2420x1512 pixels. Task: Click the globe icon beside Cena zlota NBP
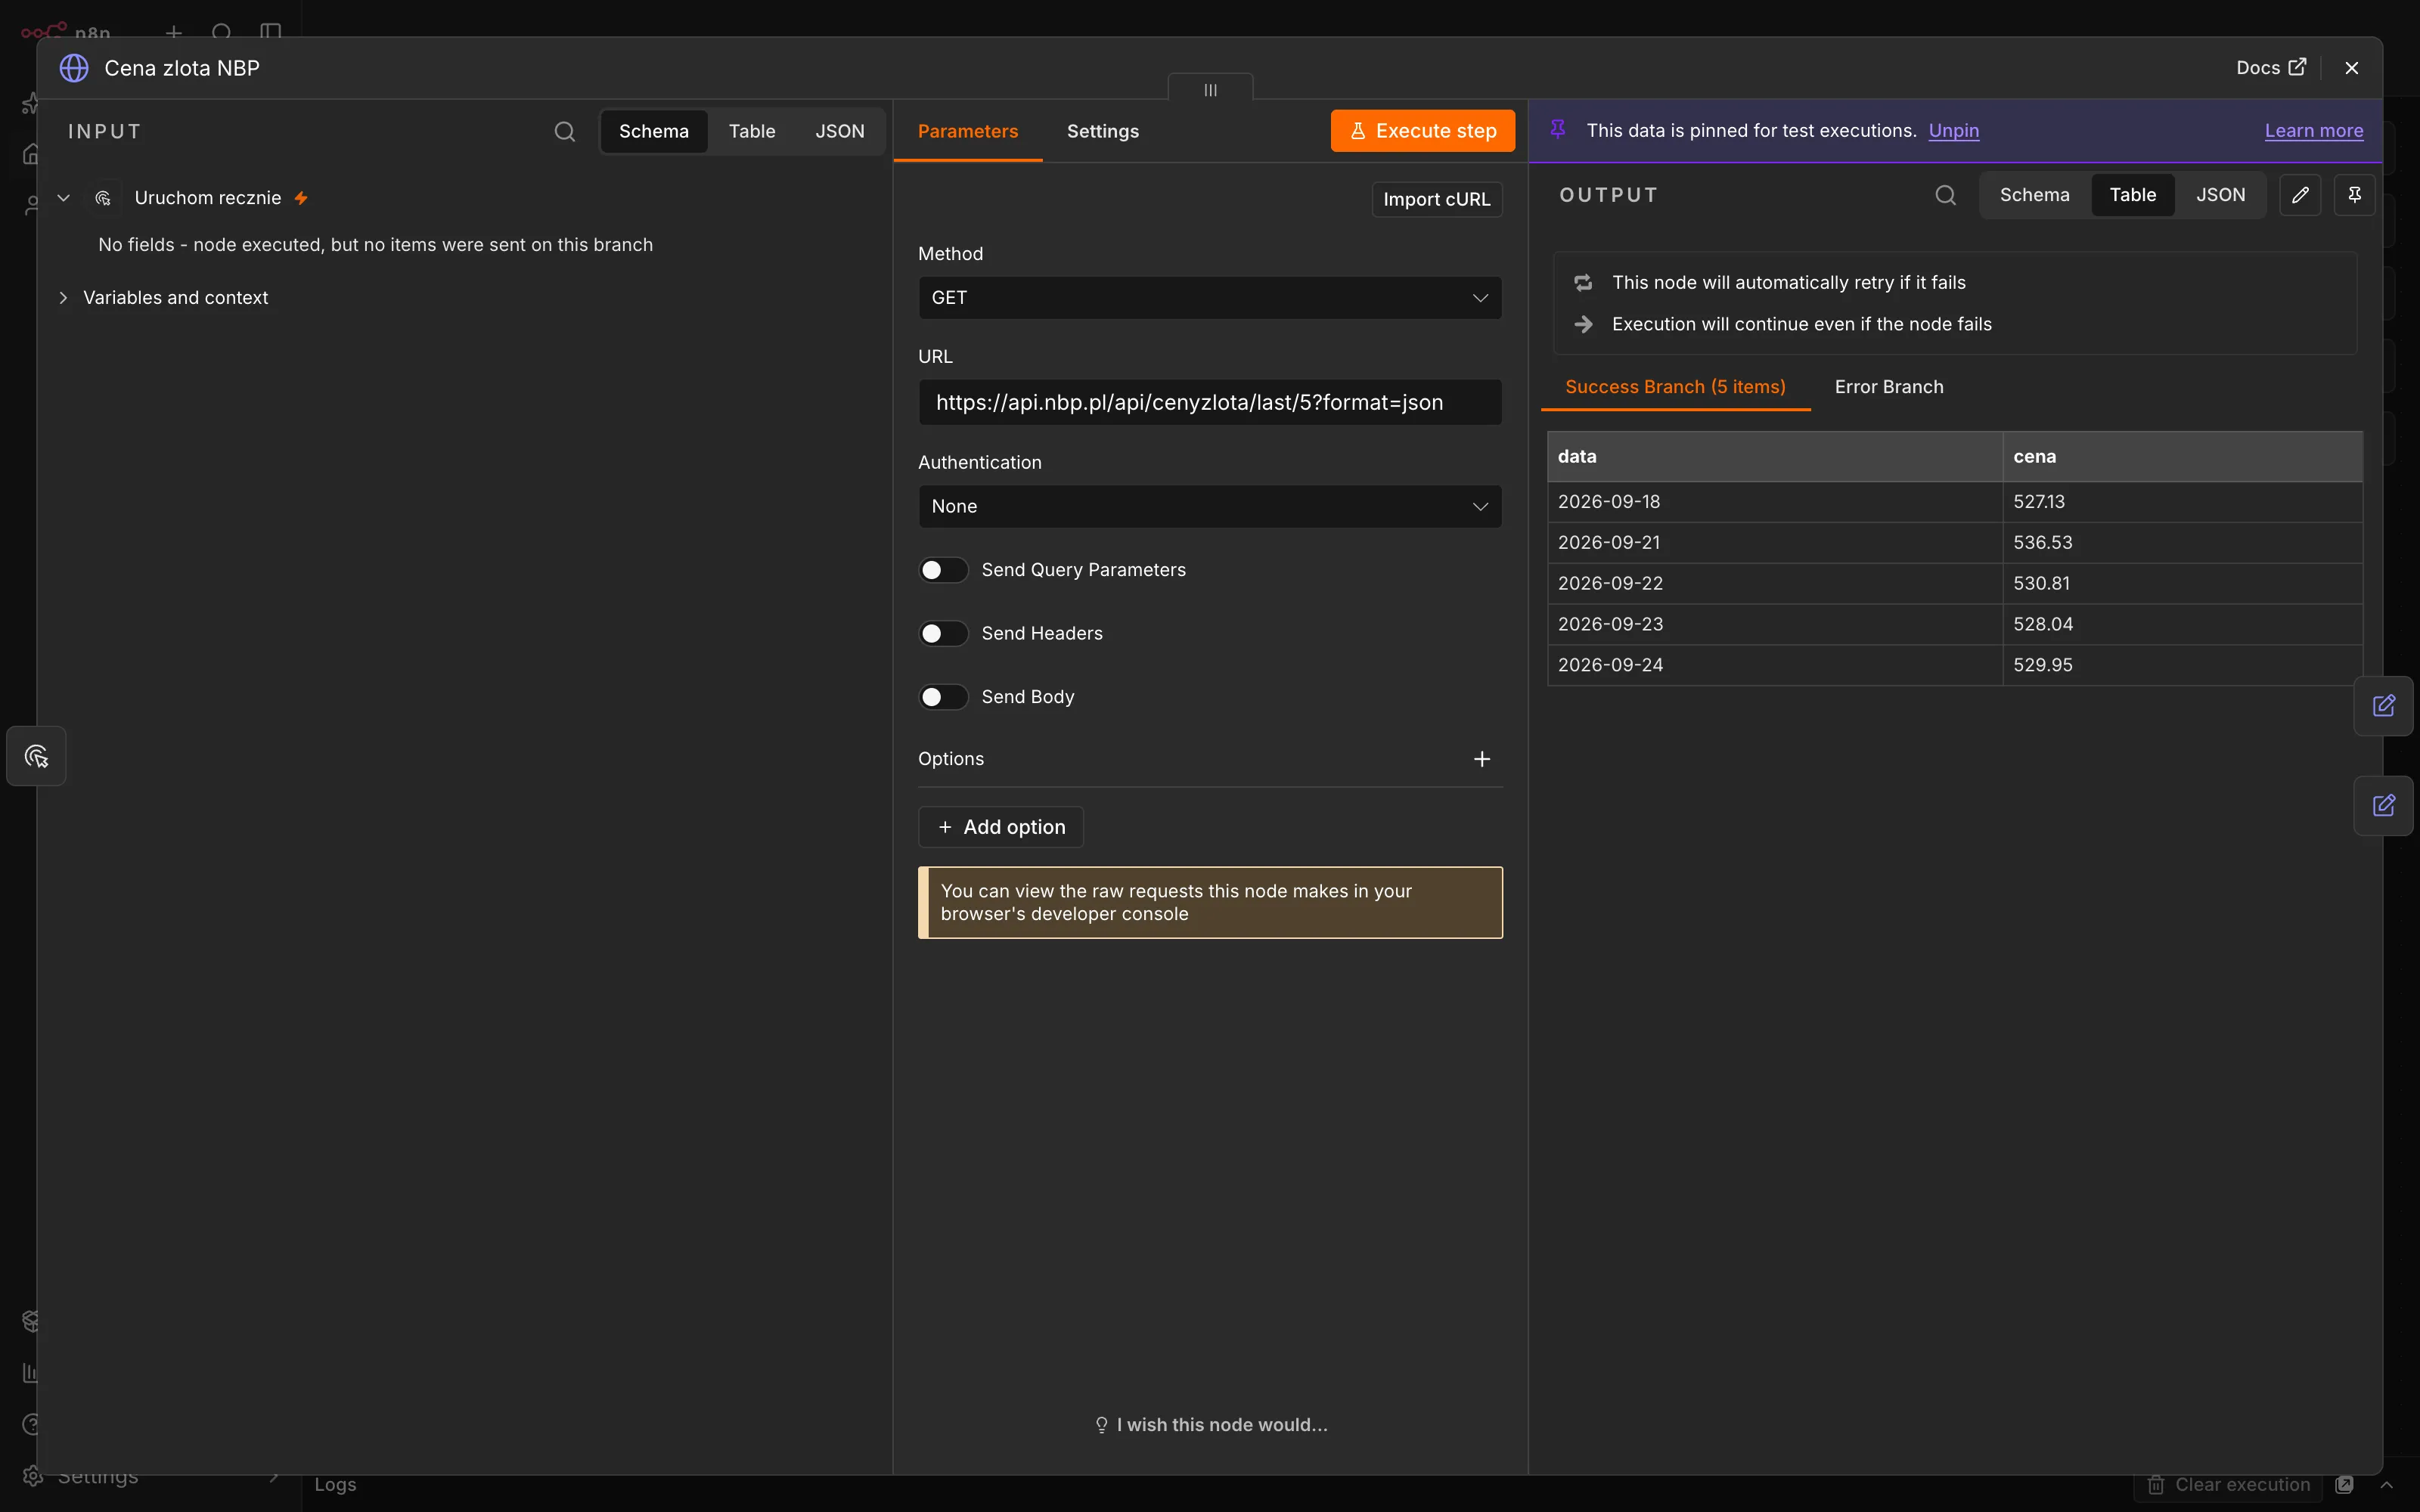tap(74, 68)
